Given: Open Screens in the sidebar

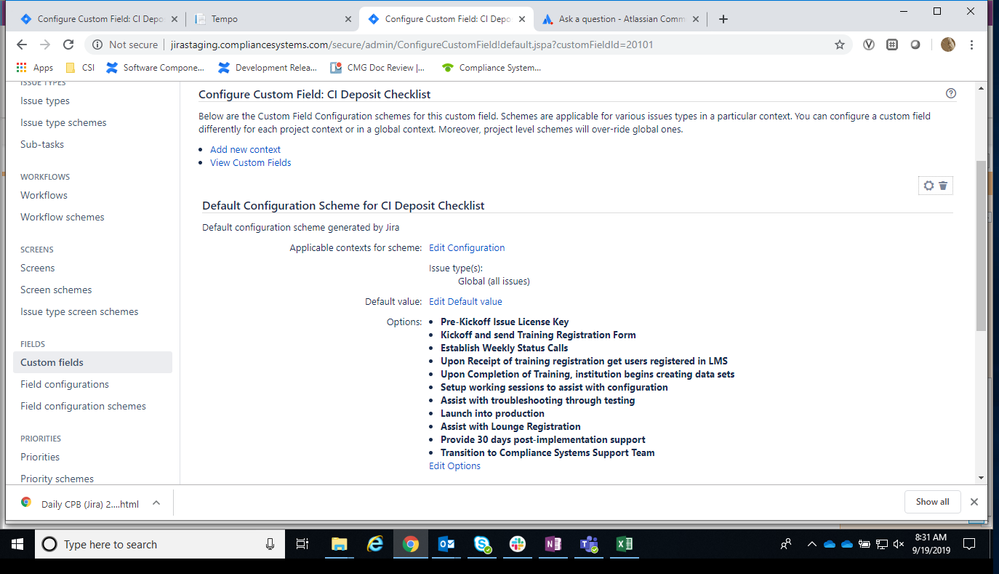Looking at the screenshot, I should (x=37, y=268).
